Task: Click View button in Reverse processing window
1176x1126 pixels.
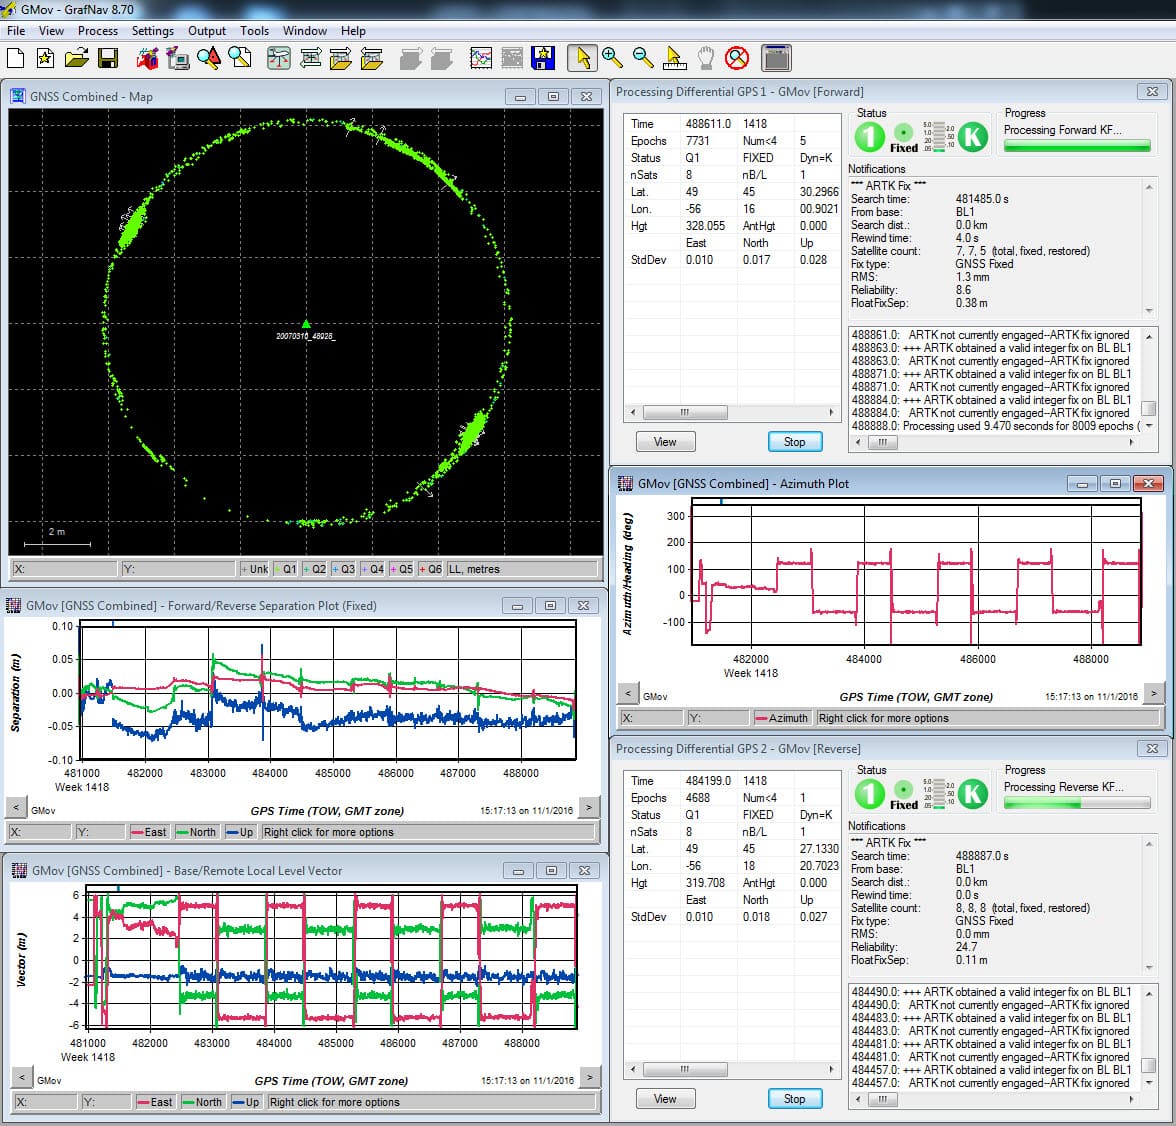Action: (665, 1099)
